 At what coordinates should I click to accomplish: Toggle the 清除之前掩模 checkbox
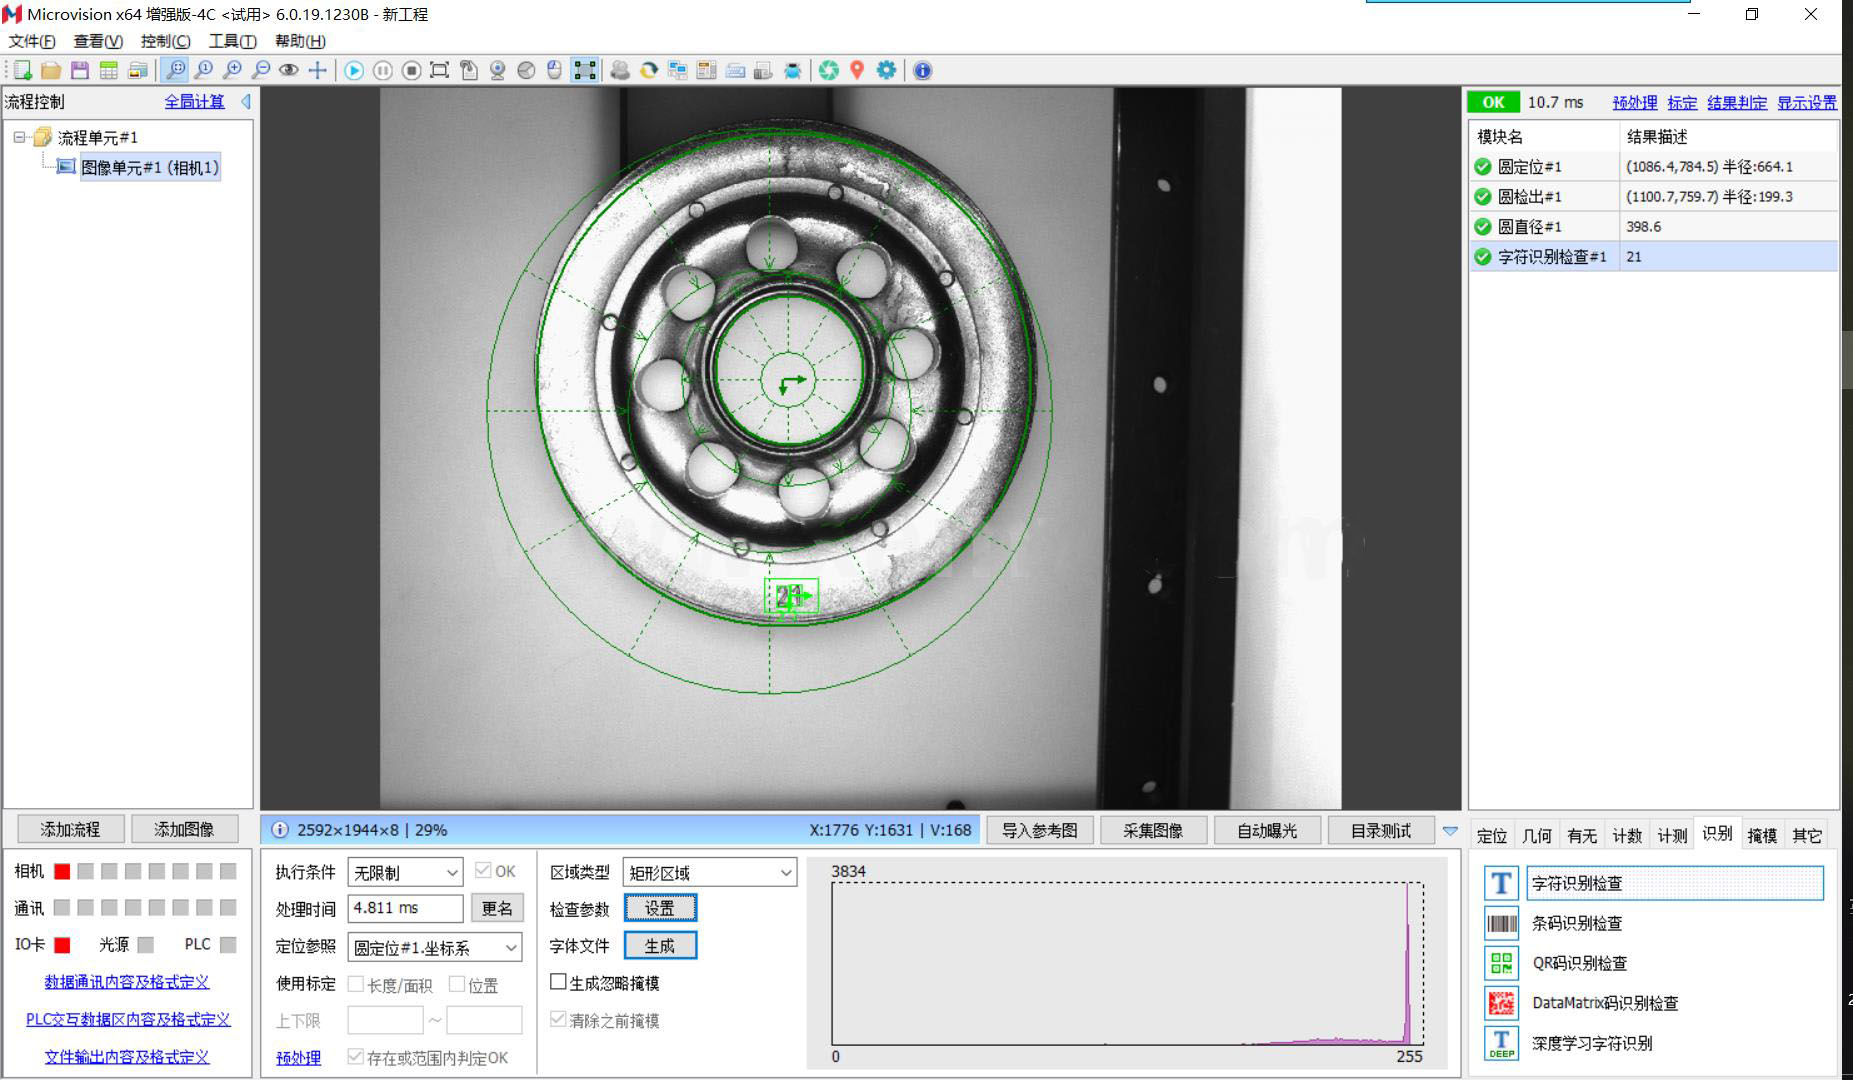coord(558,1019)
